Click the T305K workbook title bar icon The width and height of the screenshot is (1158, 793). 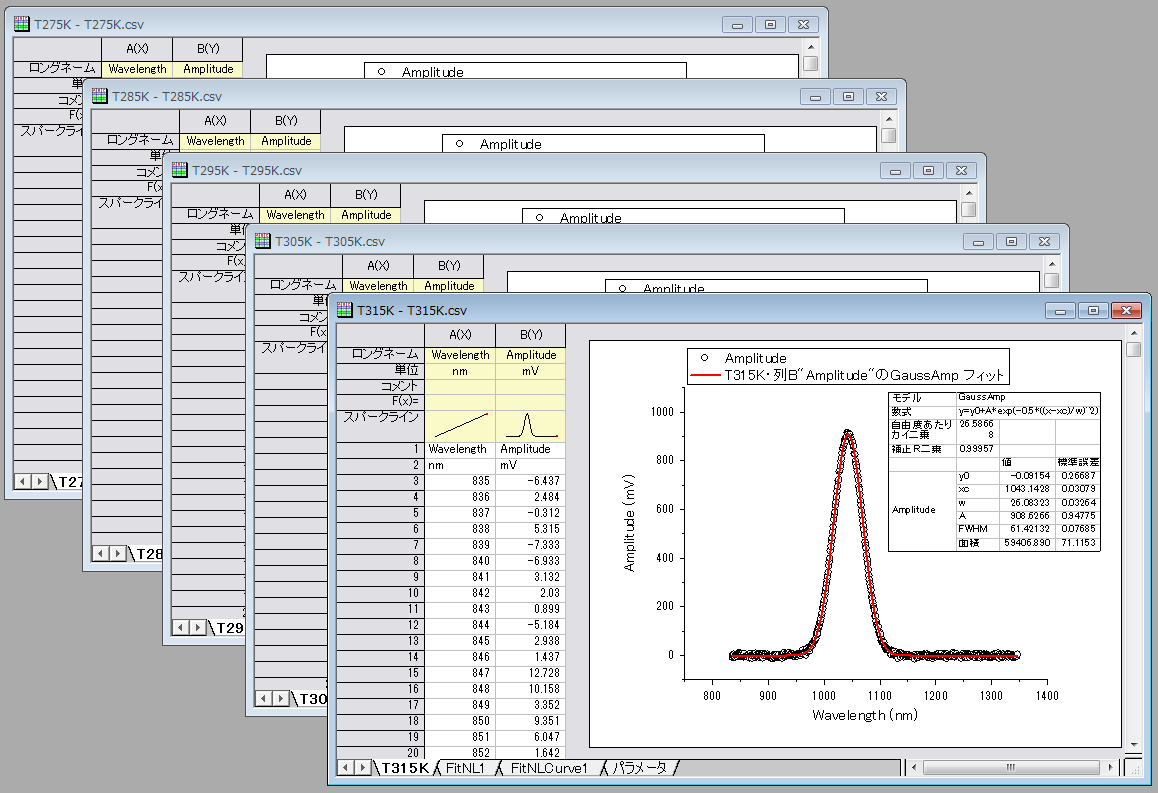point(263,241)
